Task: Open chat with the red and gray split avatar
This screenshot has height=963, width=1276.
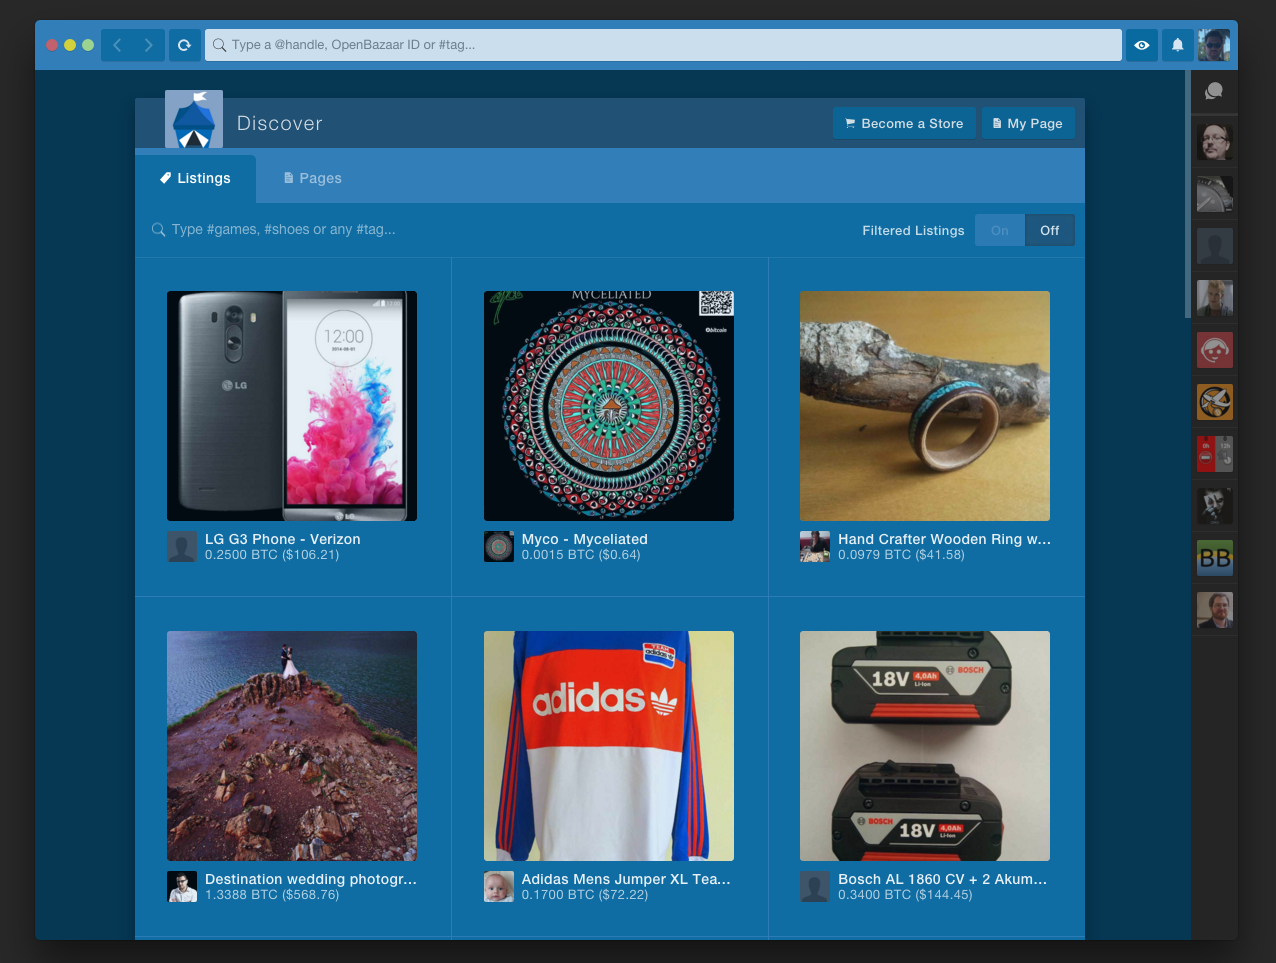Action: point(1215,454)
